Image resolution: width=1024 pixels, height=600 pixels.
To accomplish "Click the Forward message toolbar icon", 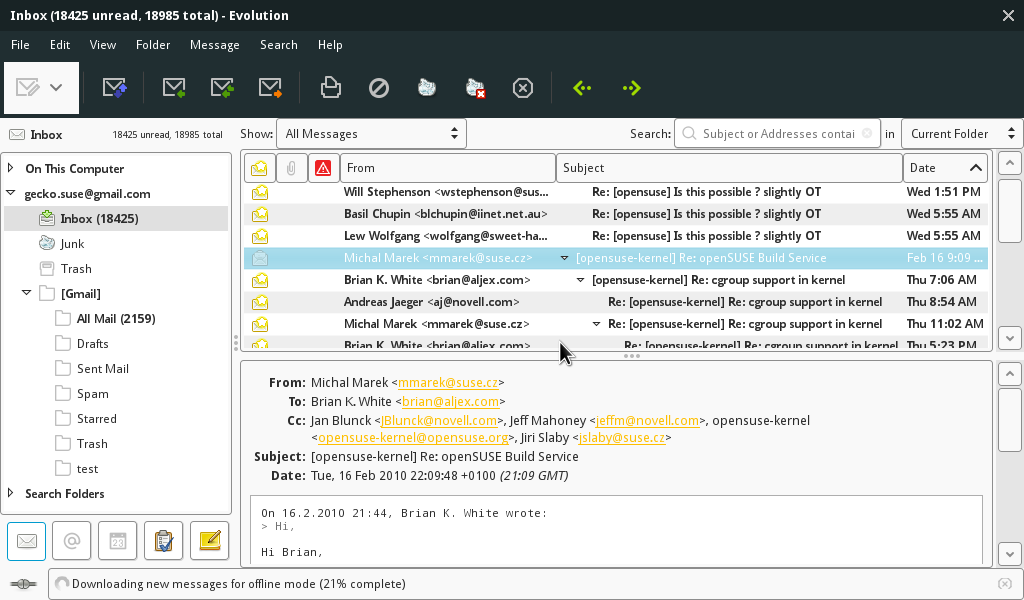I will point(270,87).
